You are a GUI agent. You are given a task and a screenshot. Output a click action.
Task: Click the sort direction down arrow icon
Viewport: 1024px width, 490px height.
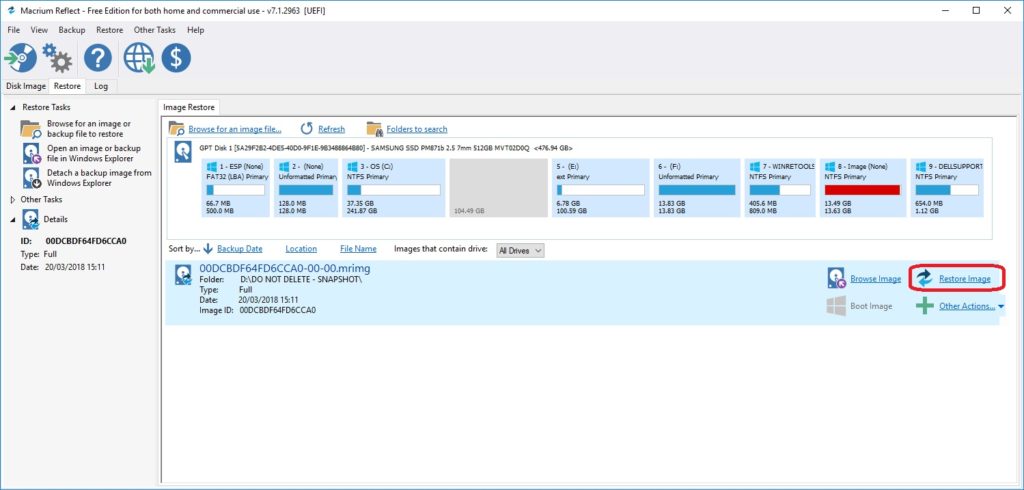[x=208, y=249]
